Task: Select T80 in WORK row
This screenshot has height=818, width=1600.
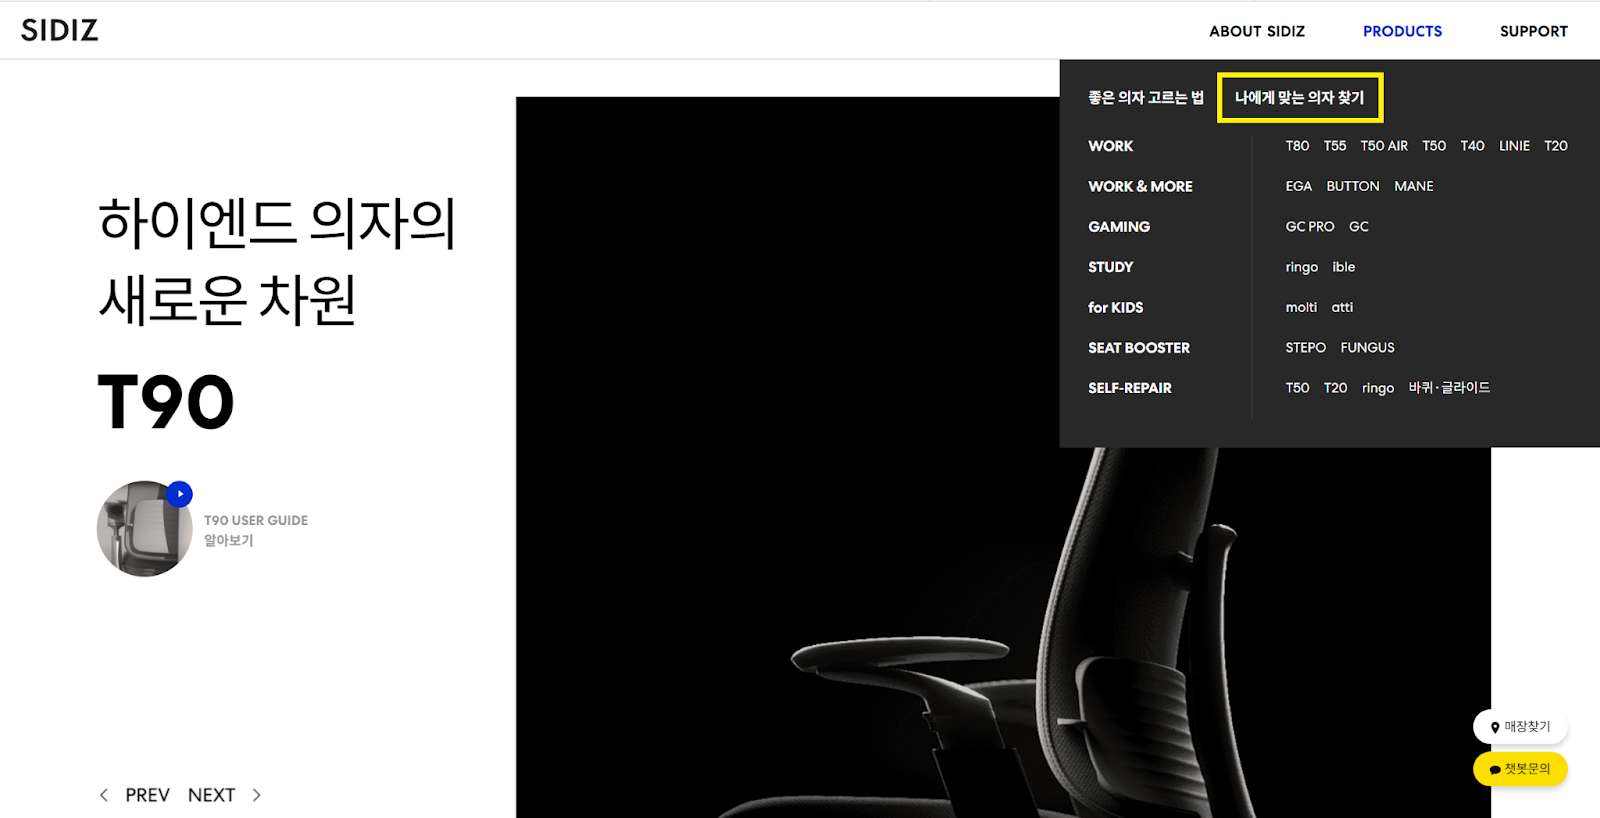Action: pos(1297,146)
